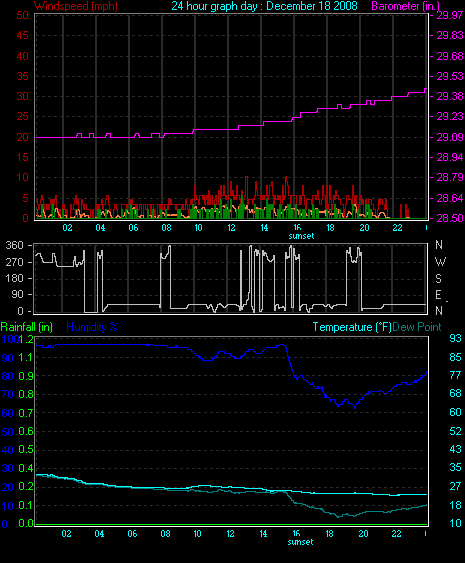Click the Barometer (in.) axis title
Screen dimensions: 465x563
pyautogui.click(x=405, y=6)
